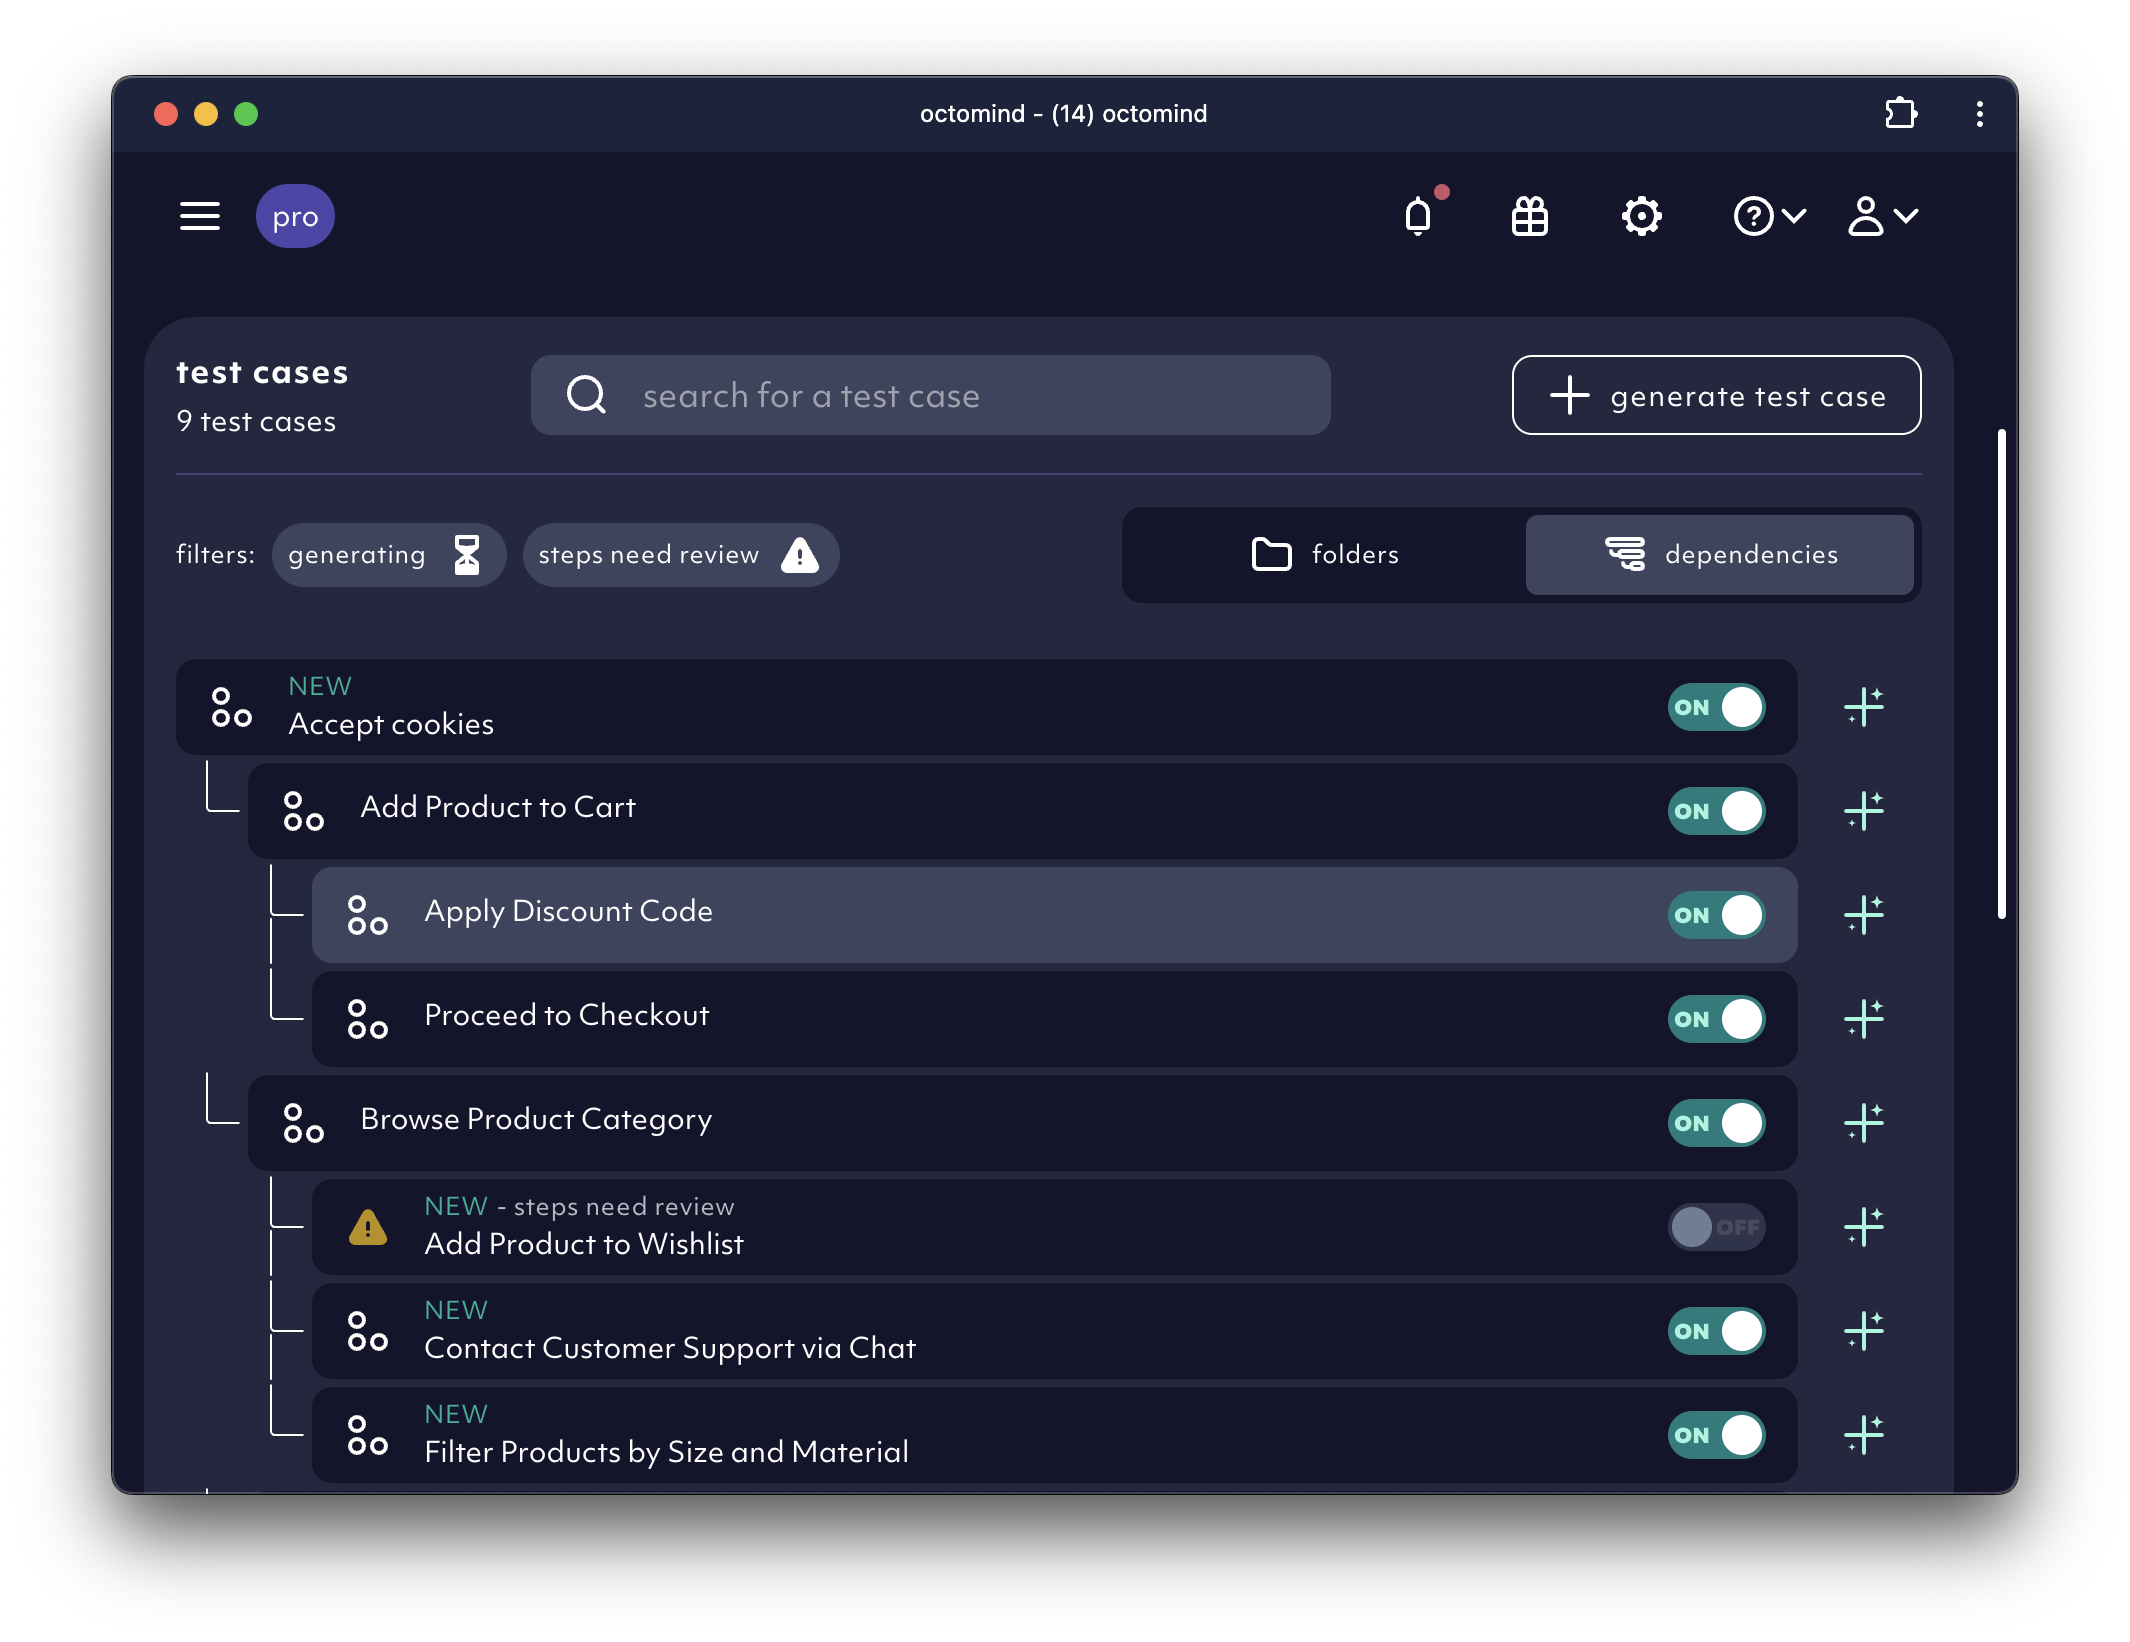Click the sparkle dependency icon beside Filter Products row

click(x=1864, y=1435)
